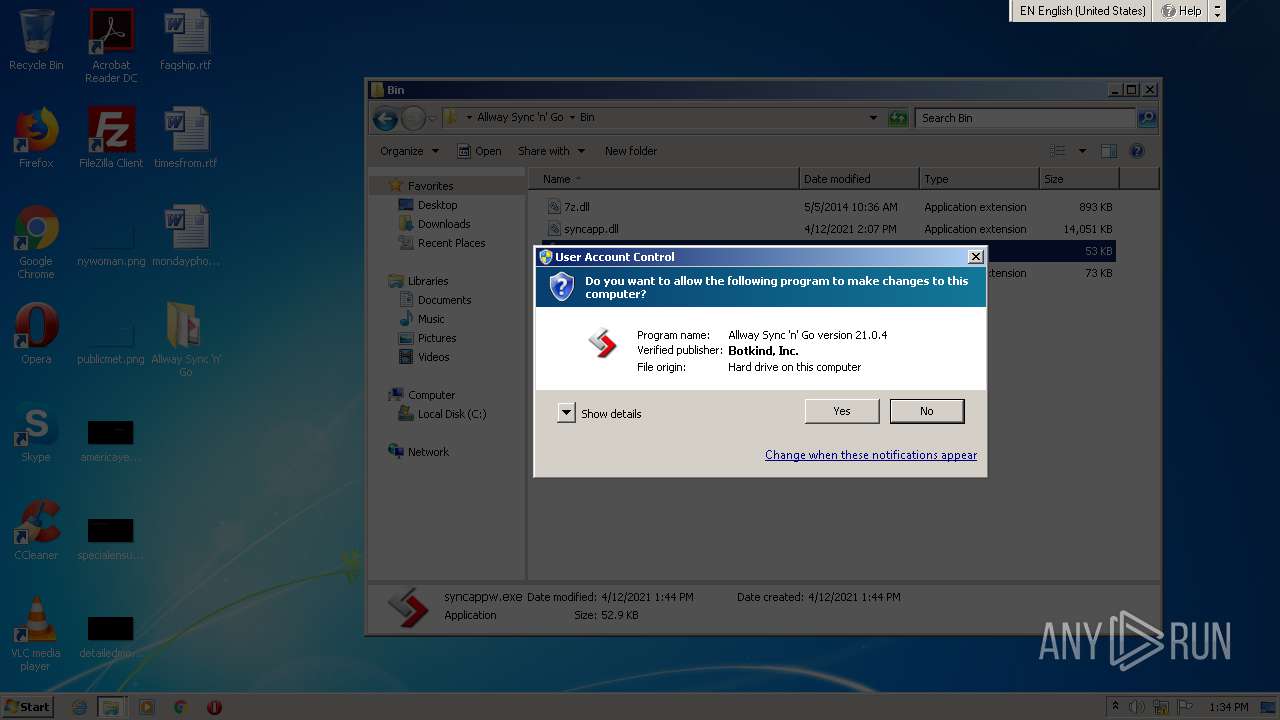The height and width of the screenshot is (720, 1280).
Task: Click Search Bin input field
Action: [1026, 118]
